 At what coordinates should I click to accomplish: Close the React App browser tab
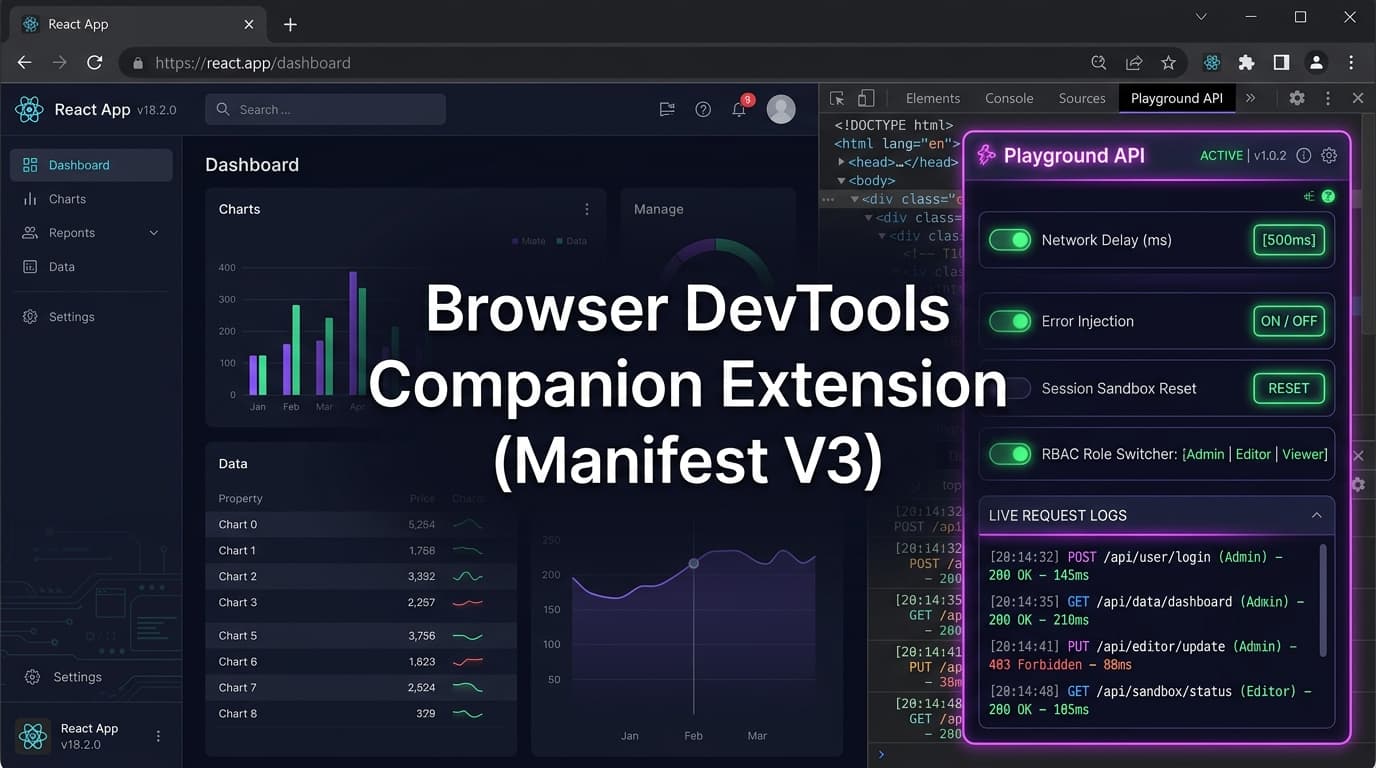click(x=249, y=24)
